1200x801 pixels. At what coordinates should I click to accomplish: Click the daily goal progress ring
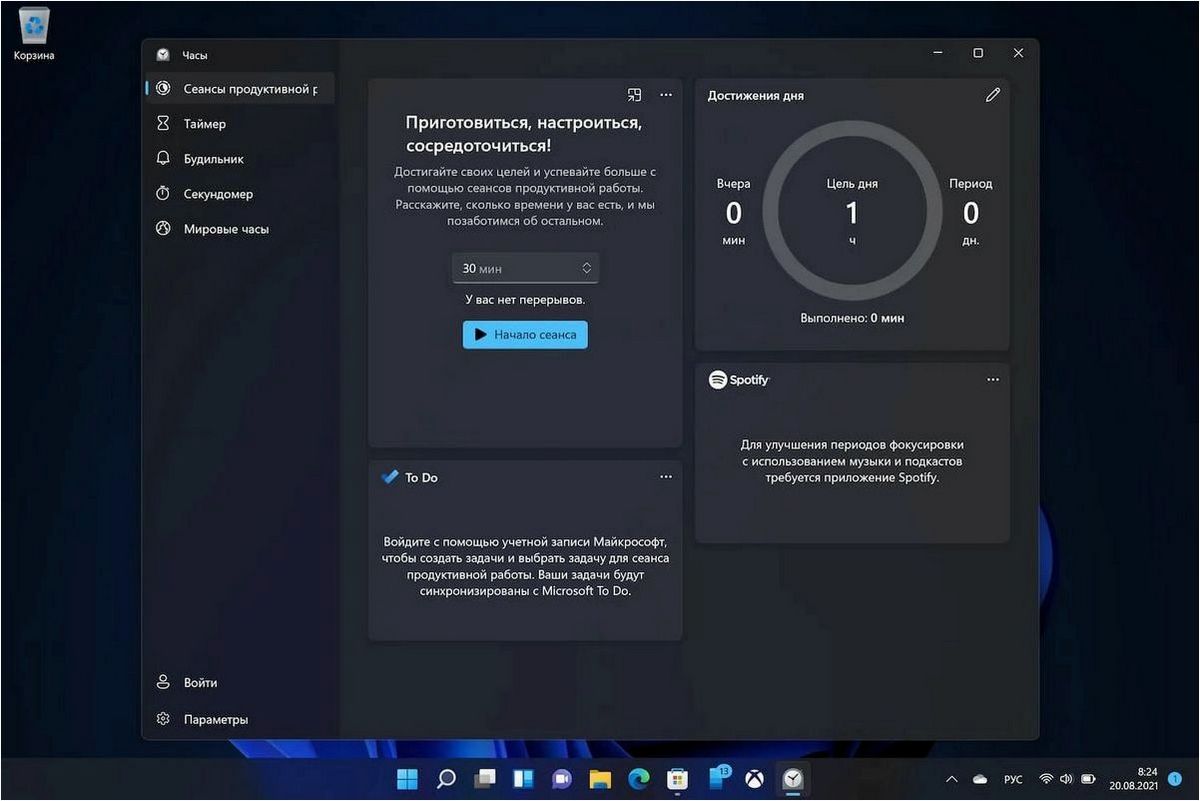852,212
